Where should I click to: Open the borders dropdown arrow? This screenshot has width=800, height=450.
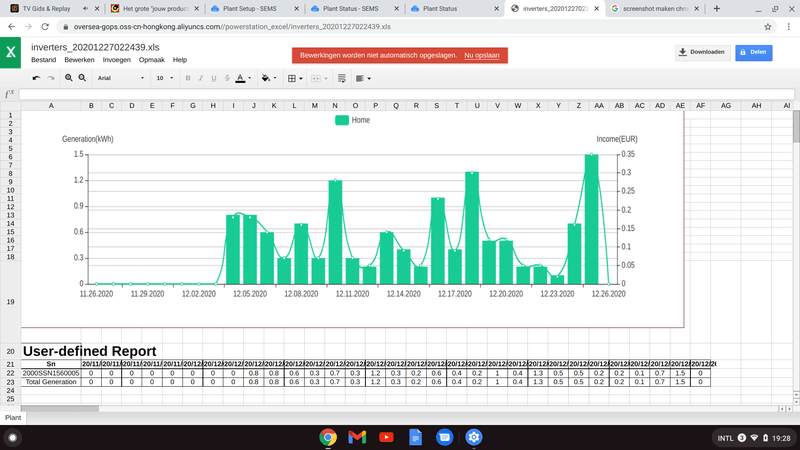pos(301,78)
